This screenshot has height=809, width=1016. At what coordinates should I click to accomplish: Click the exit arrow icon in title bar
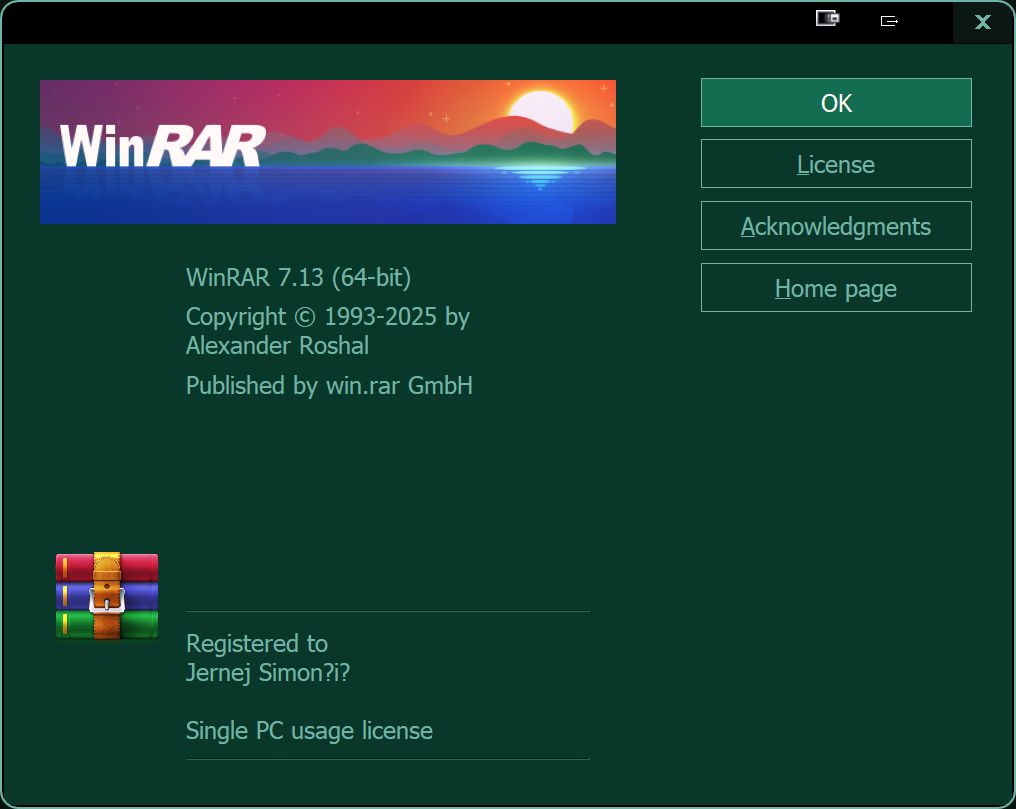point(888,20)
